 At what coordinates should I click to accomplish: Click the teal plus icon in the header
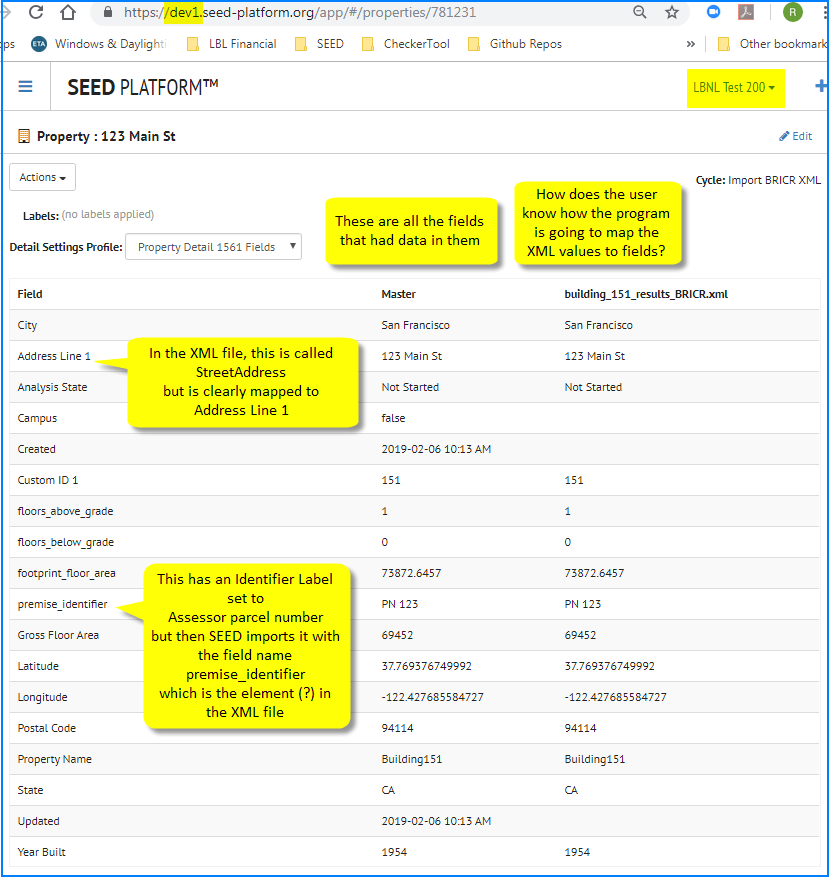click(x=819, y=86)
